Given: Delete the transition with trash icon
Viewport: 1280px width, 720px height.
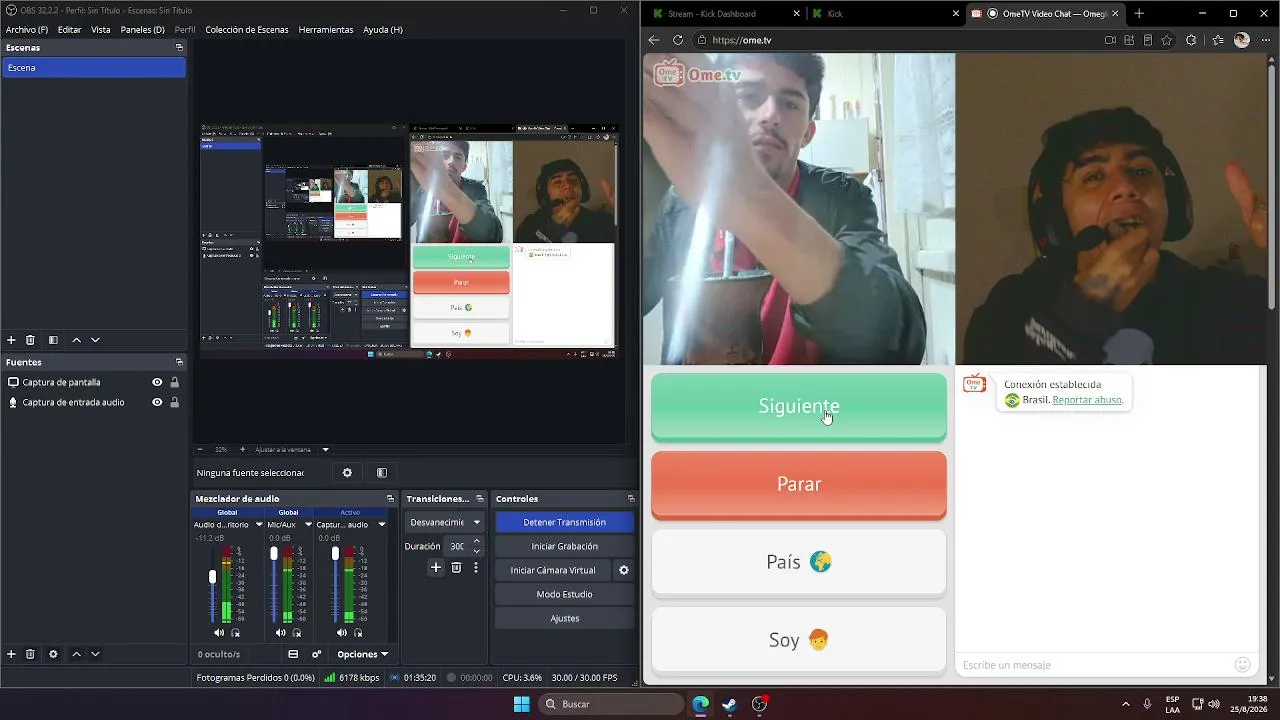Looking at the screenshot, I should 456,568.
